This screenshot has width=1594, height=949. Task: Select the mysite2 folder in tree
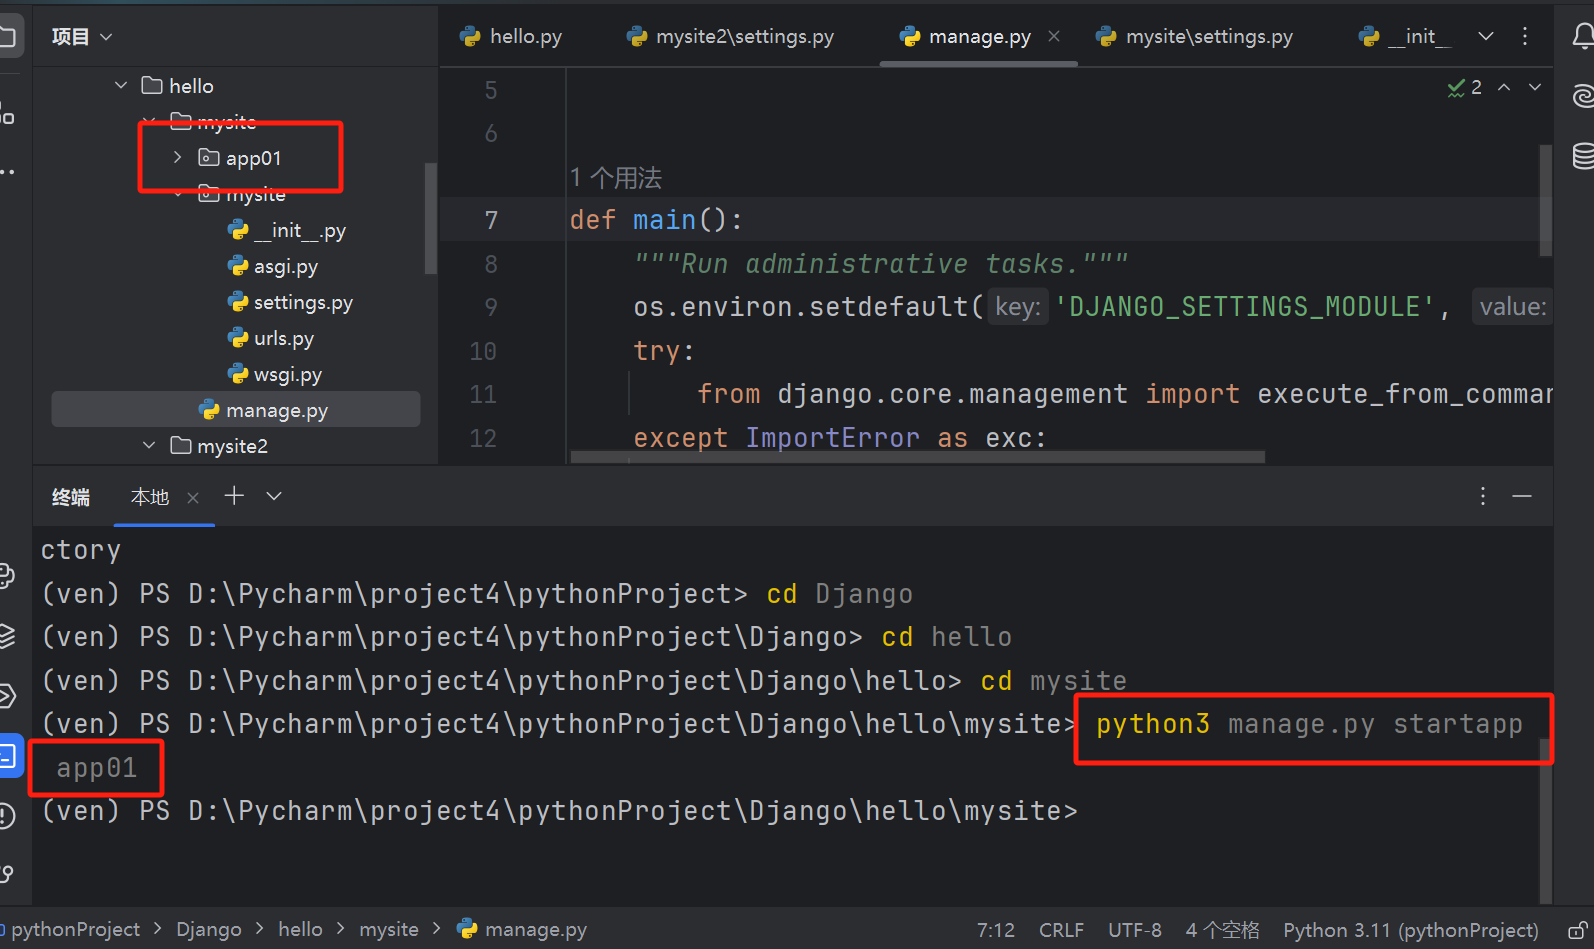[219, 446]
